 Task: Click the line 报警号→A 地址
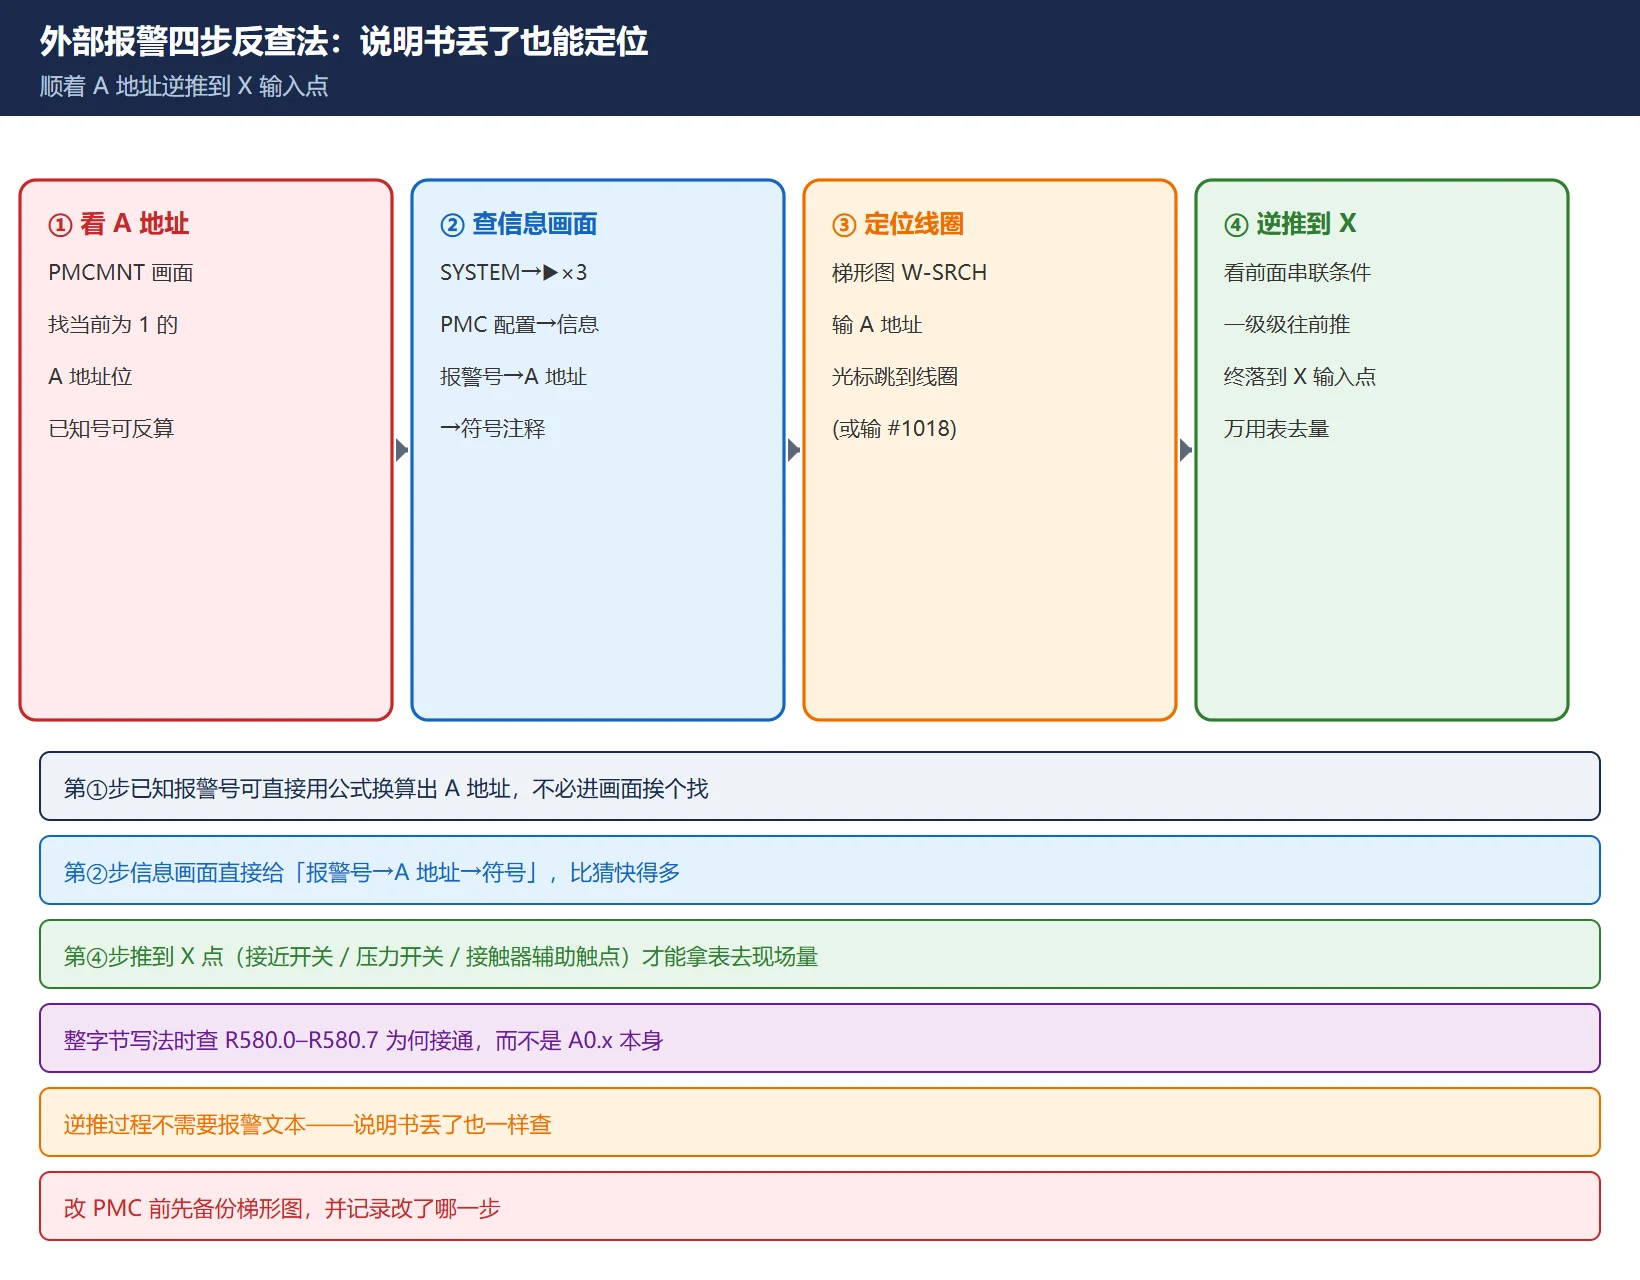tap(513, 376)
